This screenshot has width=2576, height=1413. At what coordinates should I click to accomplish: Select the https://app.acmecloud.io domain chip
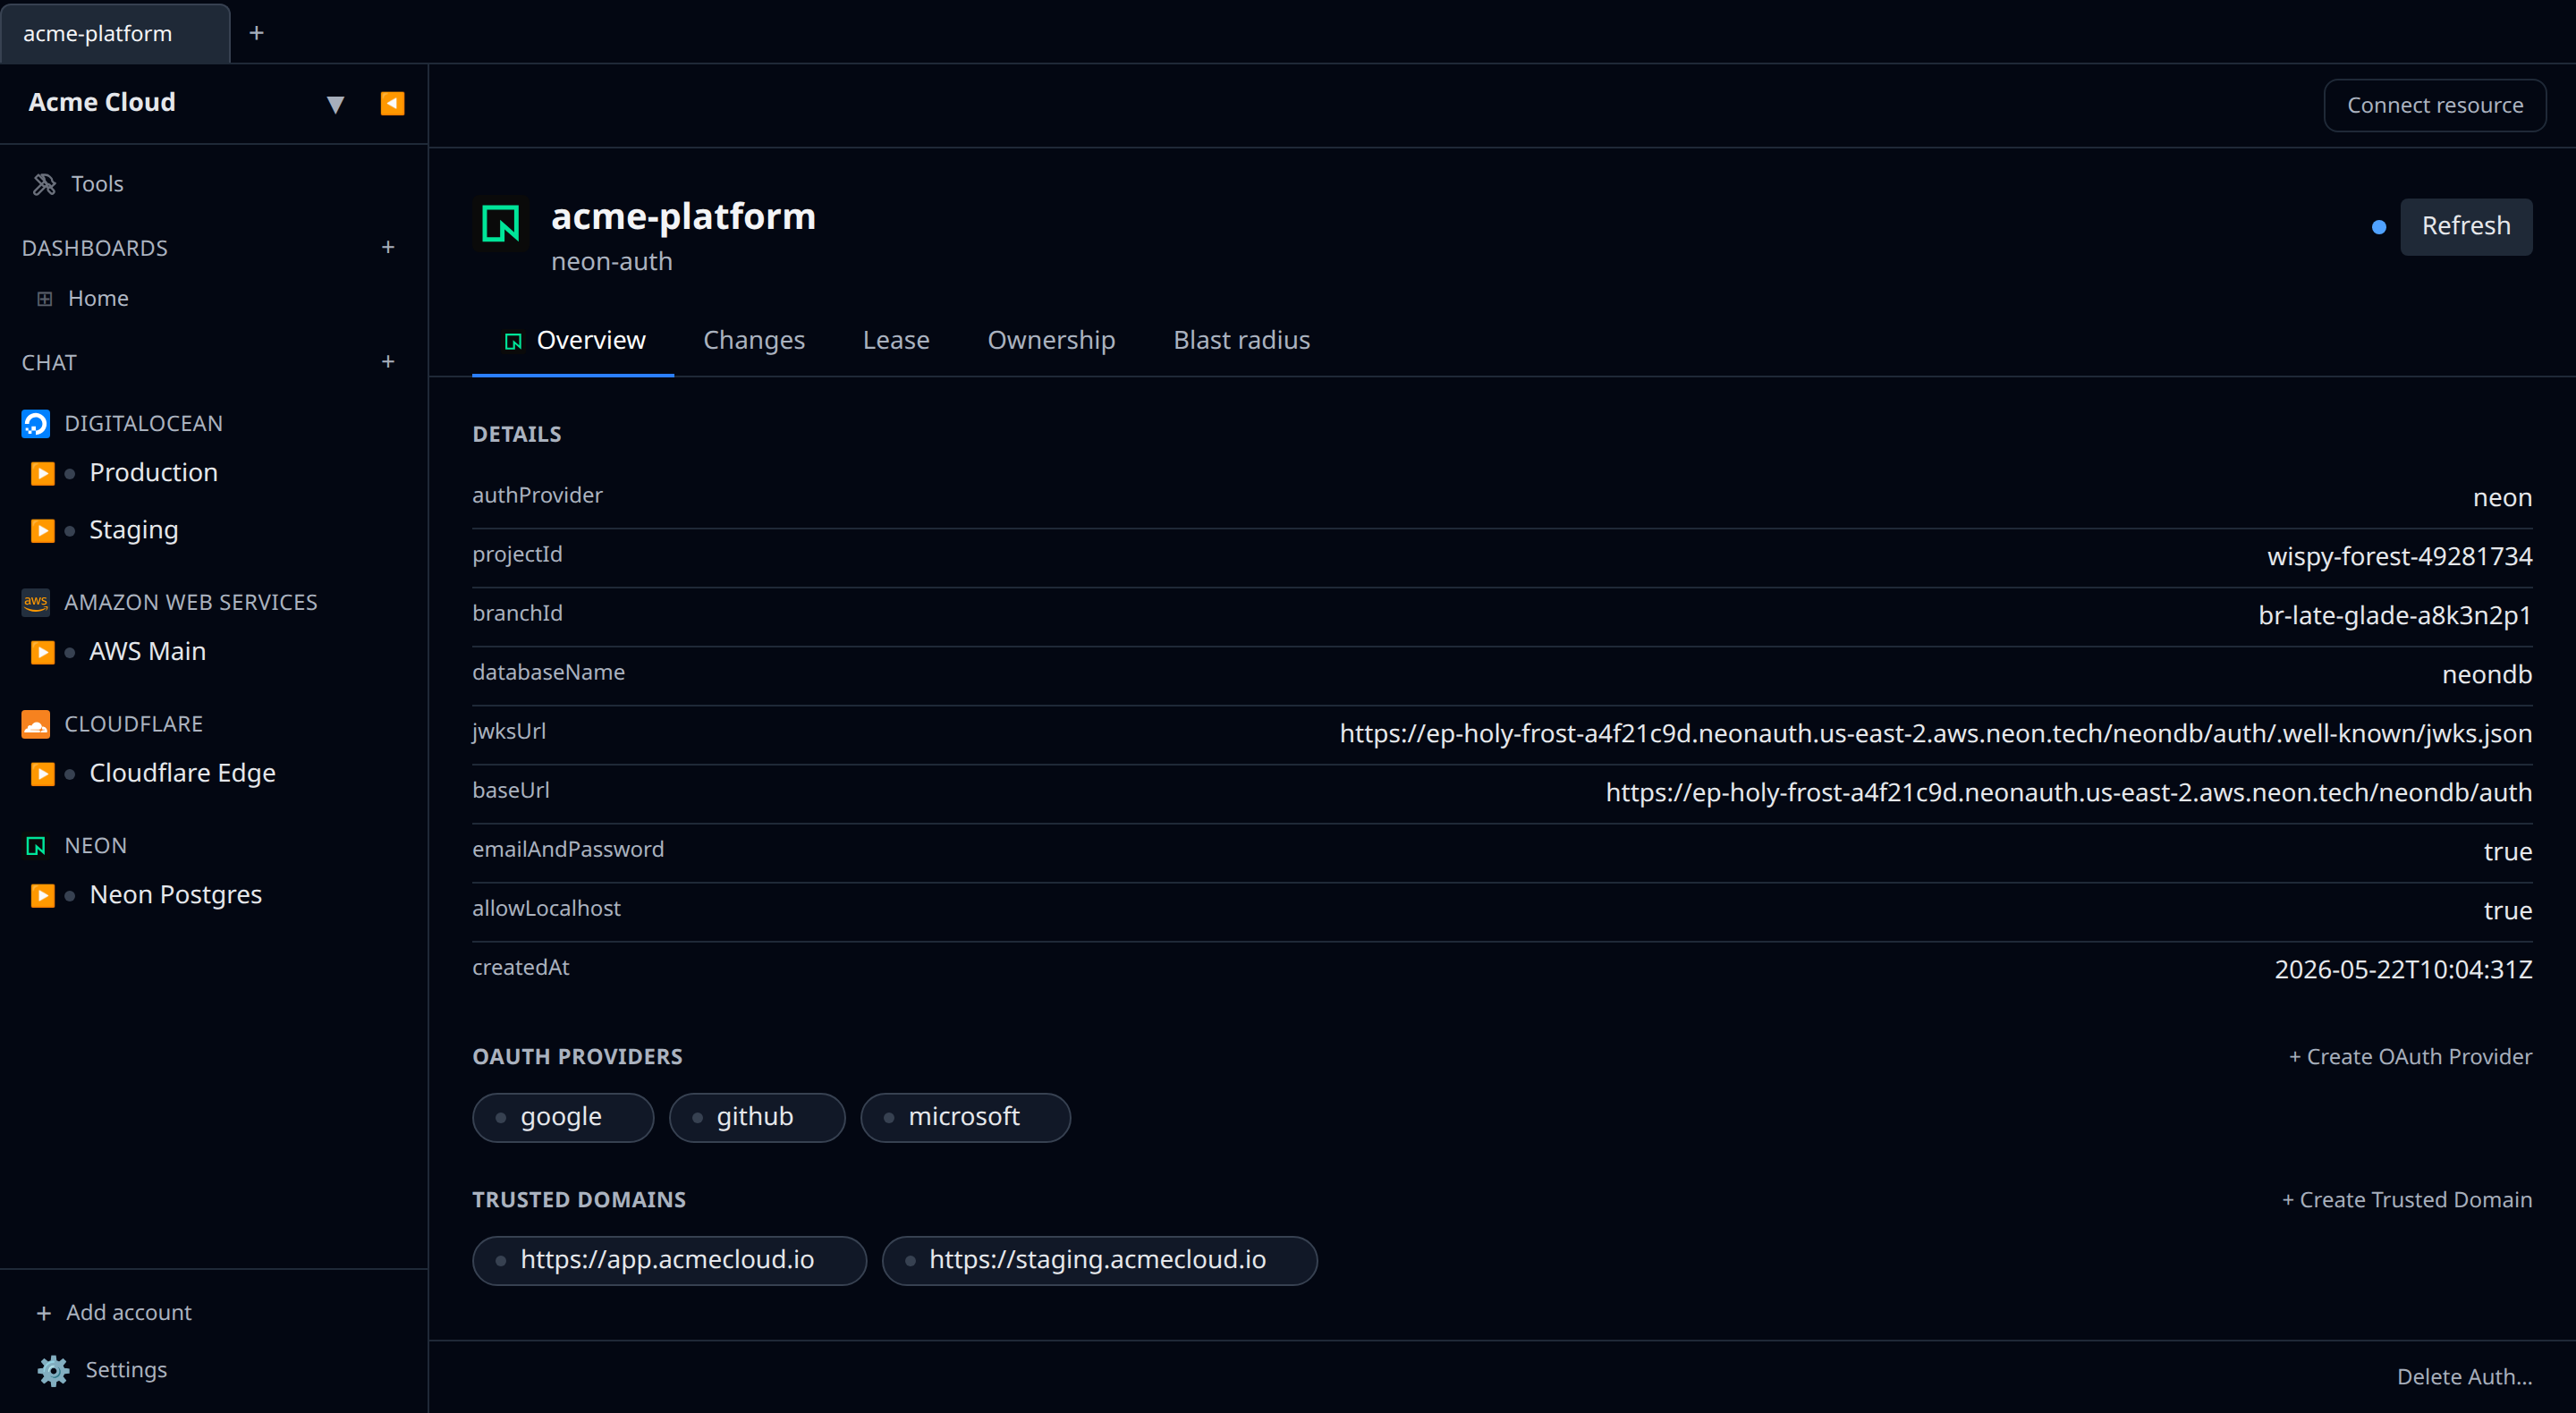tap(669, 1260)
